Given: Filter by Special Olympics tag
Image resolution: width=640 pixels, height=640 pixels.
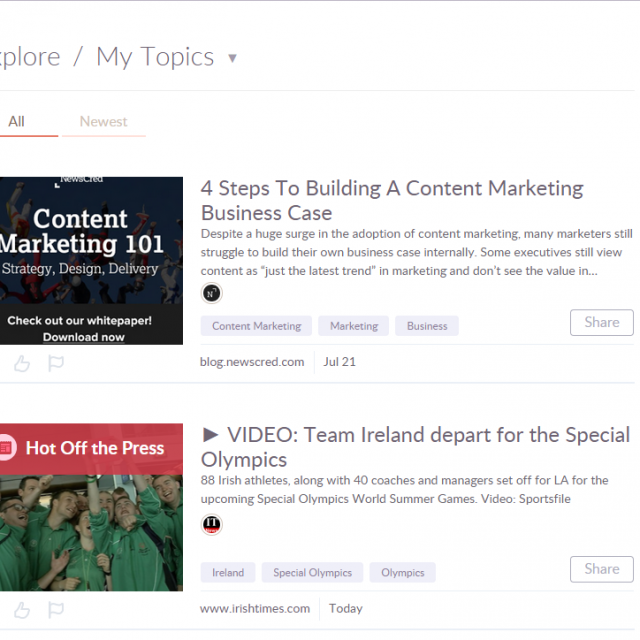Looking at the screenshot, I should pos(312,572).
